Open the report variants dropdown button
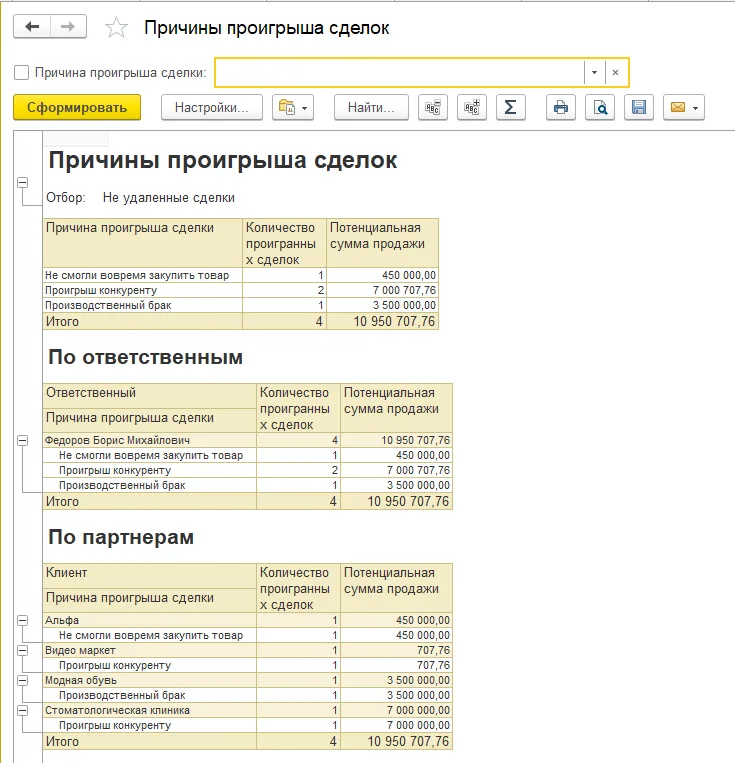 [x=293, y=107]
